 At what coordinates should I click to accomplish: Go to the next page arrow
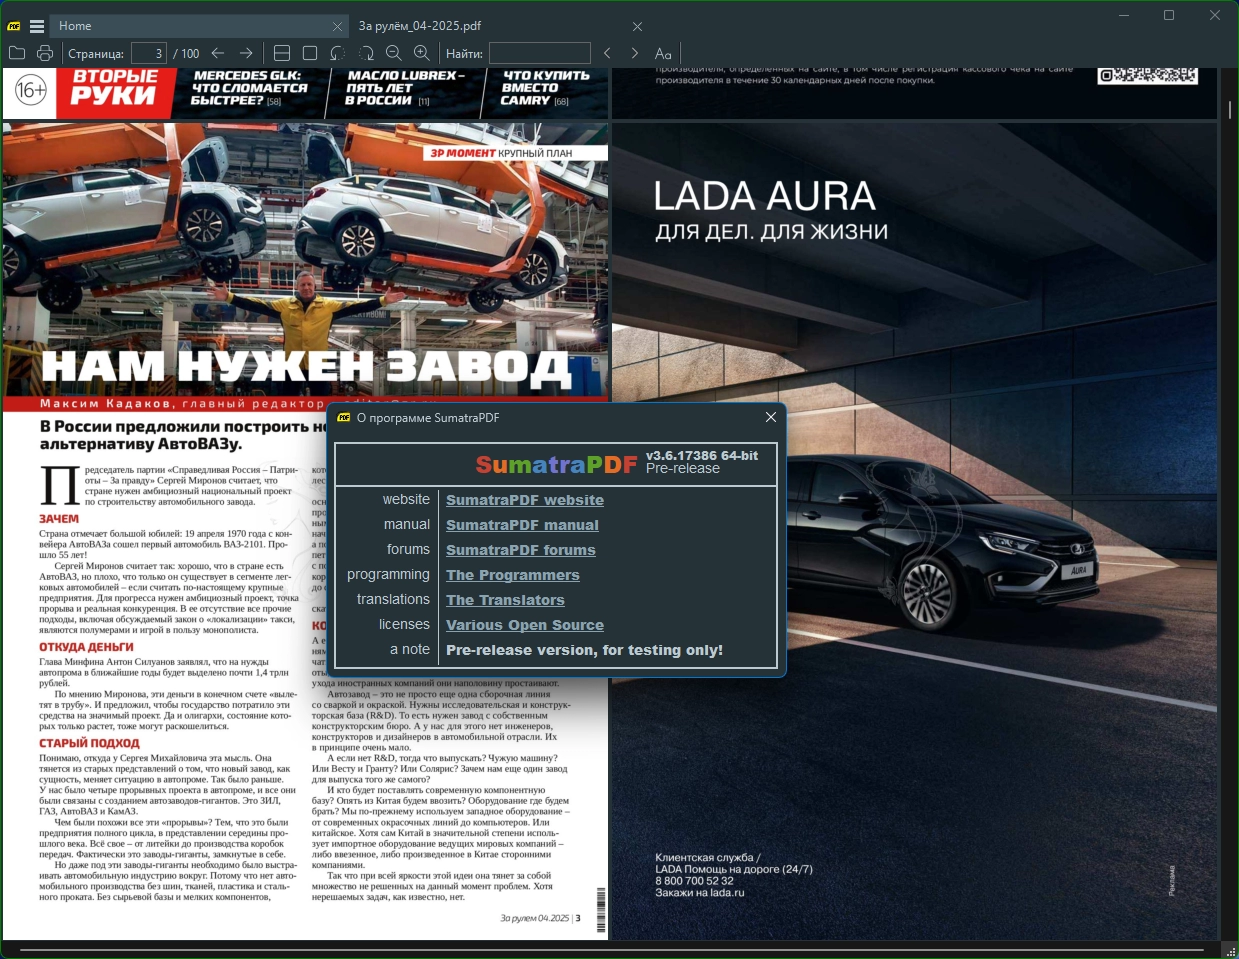(246, 53)
